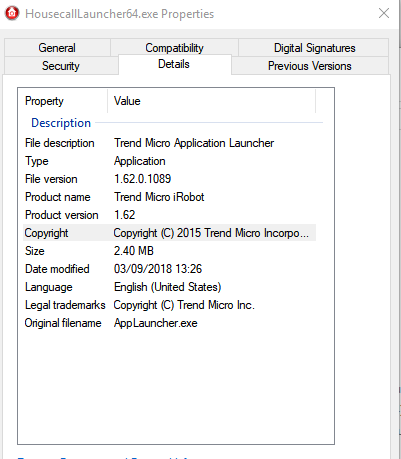Select the 2.40 MB size value
Image resolution: width=401 pixels, height=459 pixels.
click(134, 251)
